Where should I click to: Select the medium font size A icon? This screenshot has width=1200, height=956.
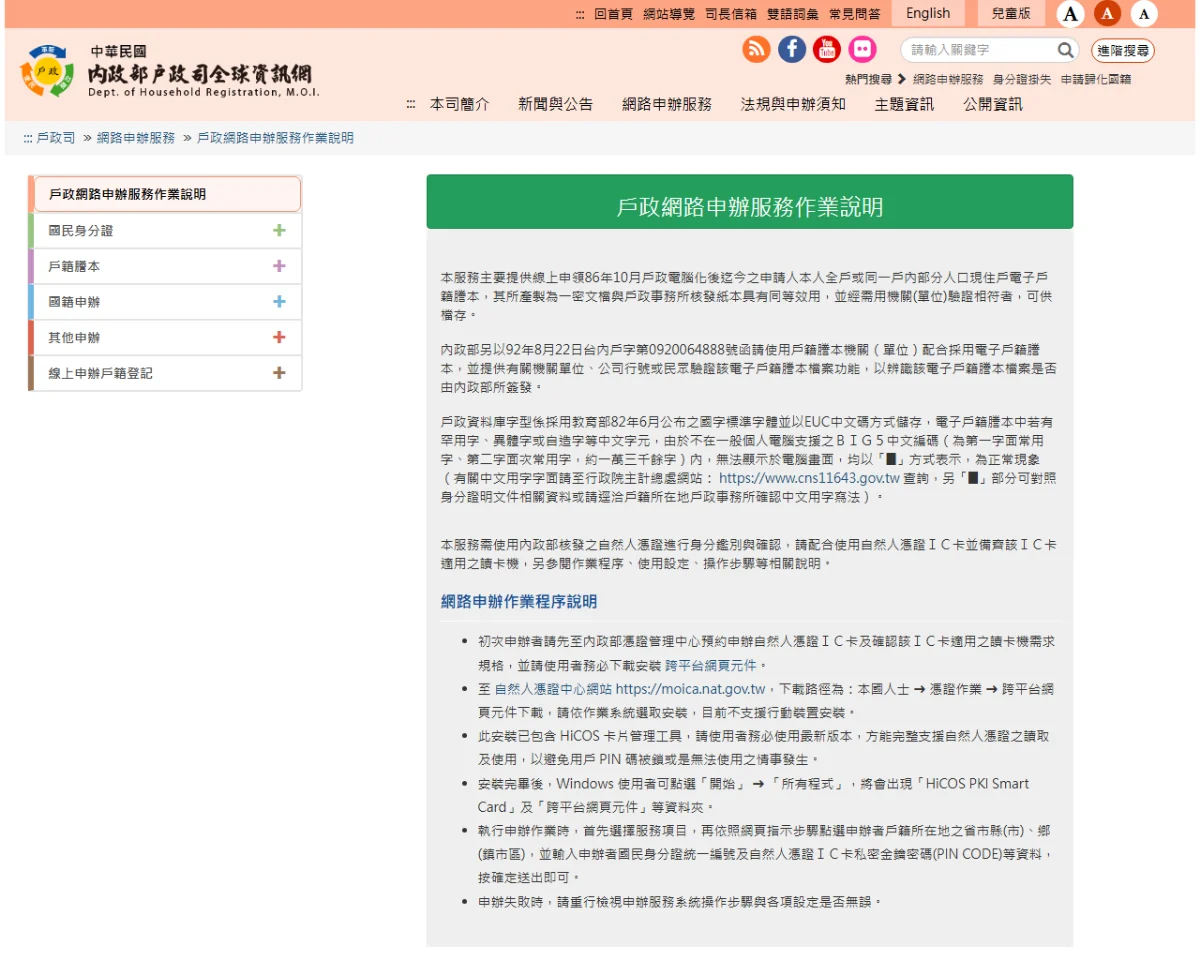coord(1108,13)
